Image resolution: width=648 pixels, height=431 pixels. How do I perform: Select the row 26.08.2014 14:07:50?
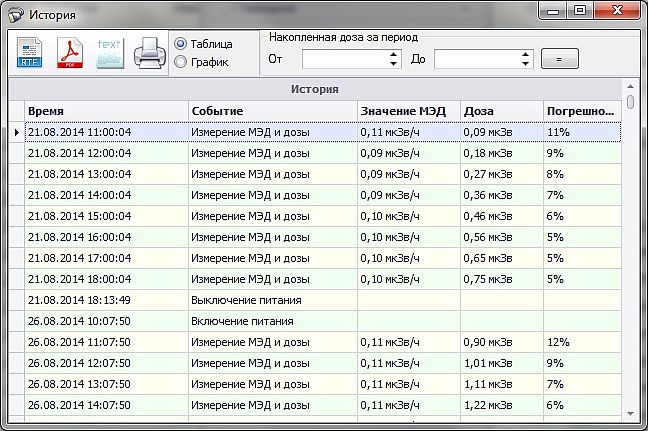click(323, 405)
